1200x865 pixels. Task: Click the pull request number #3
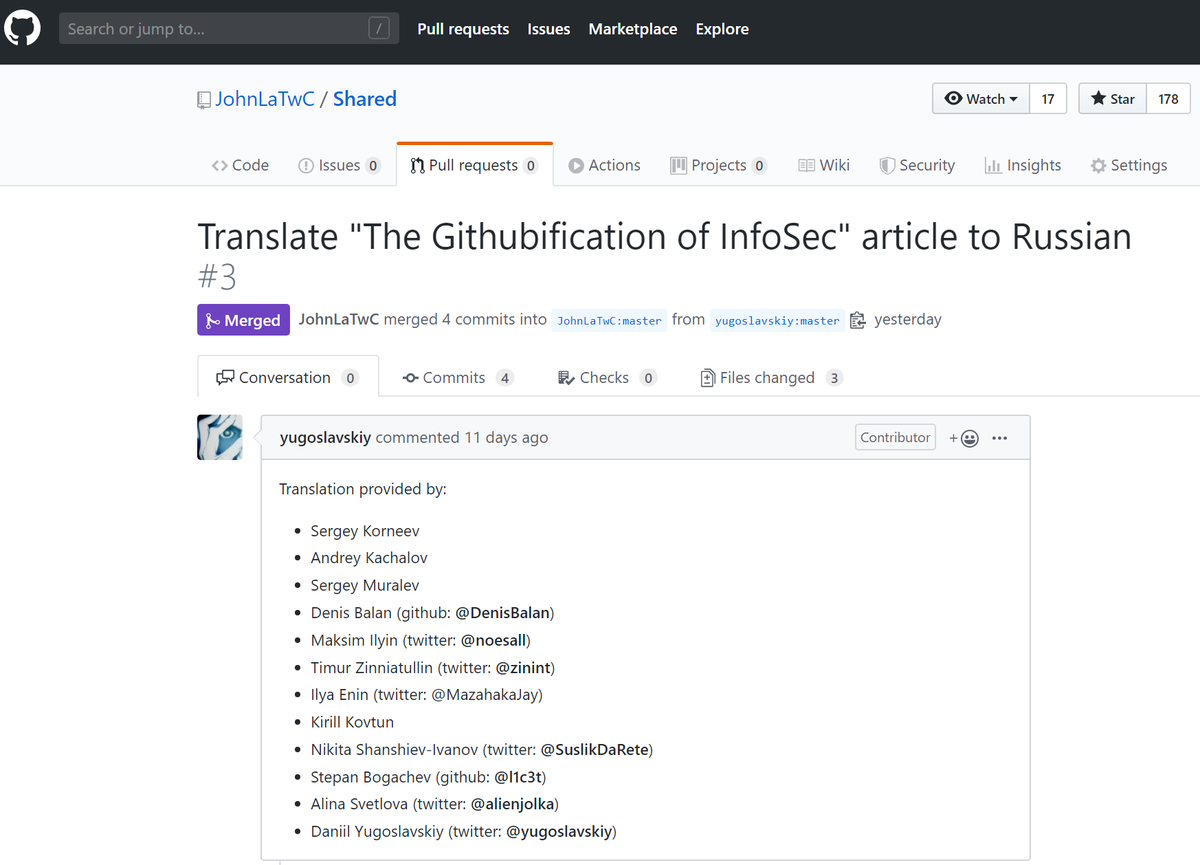217,277
